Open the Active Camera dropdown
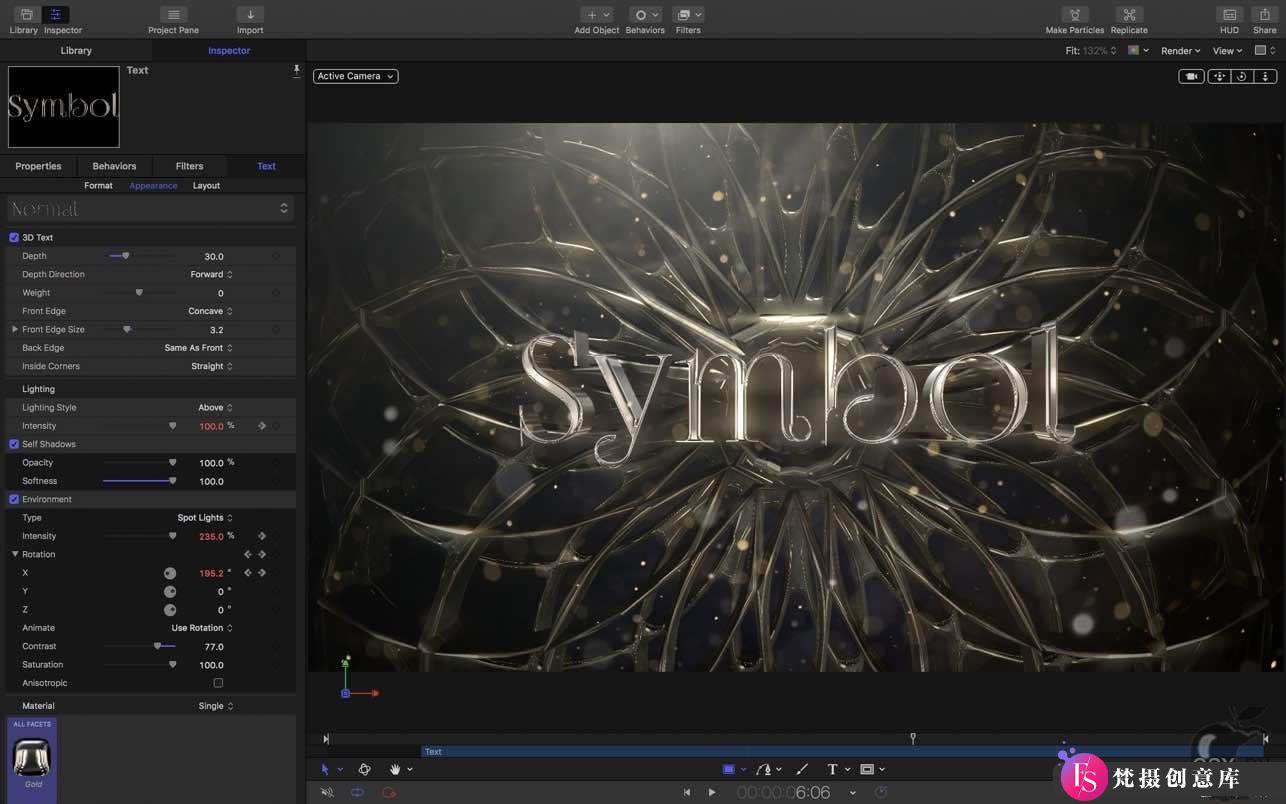 (x=355, y=76)
